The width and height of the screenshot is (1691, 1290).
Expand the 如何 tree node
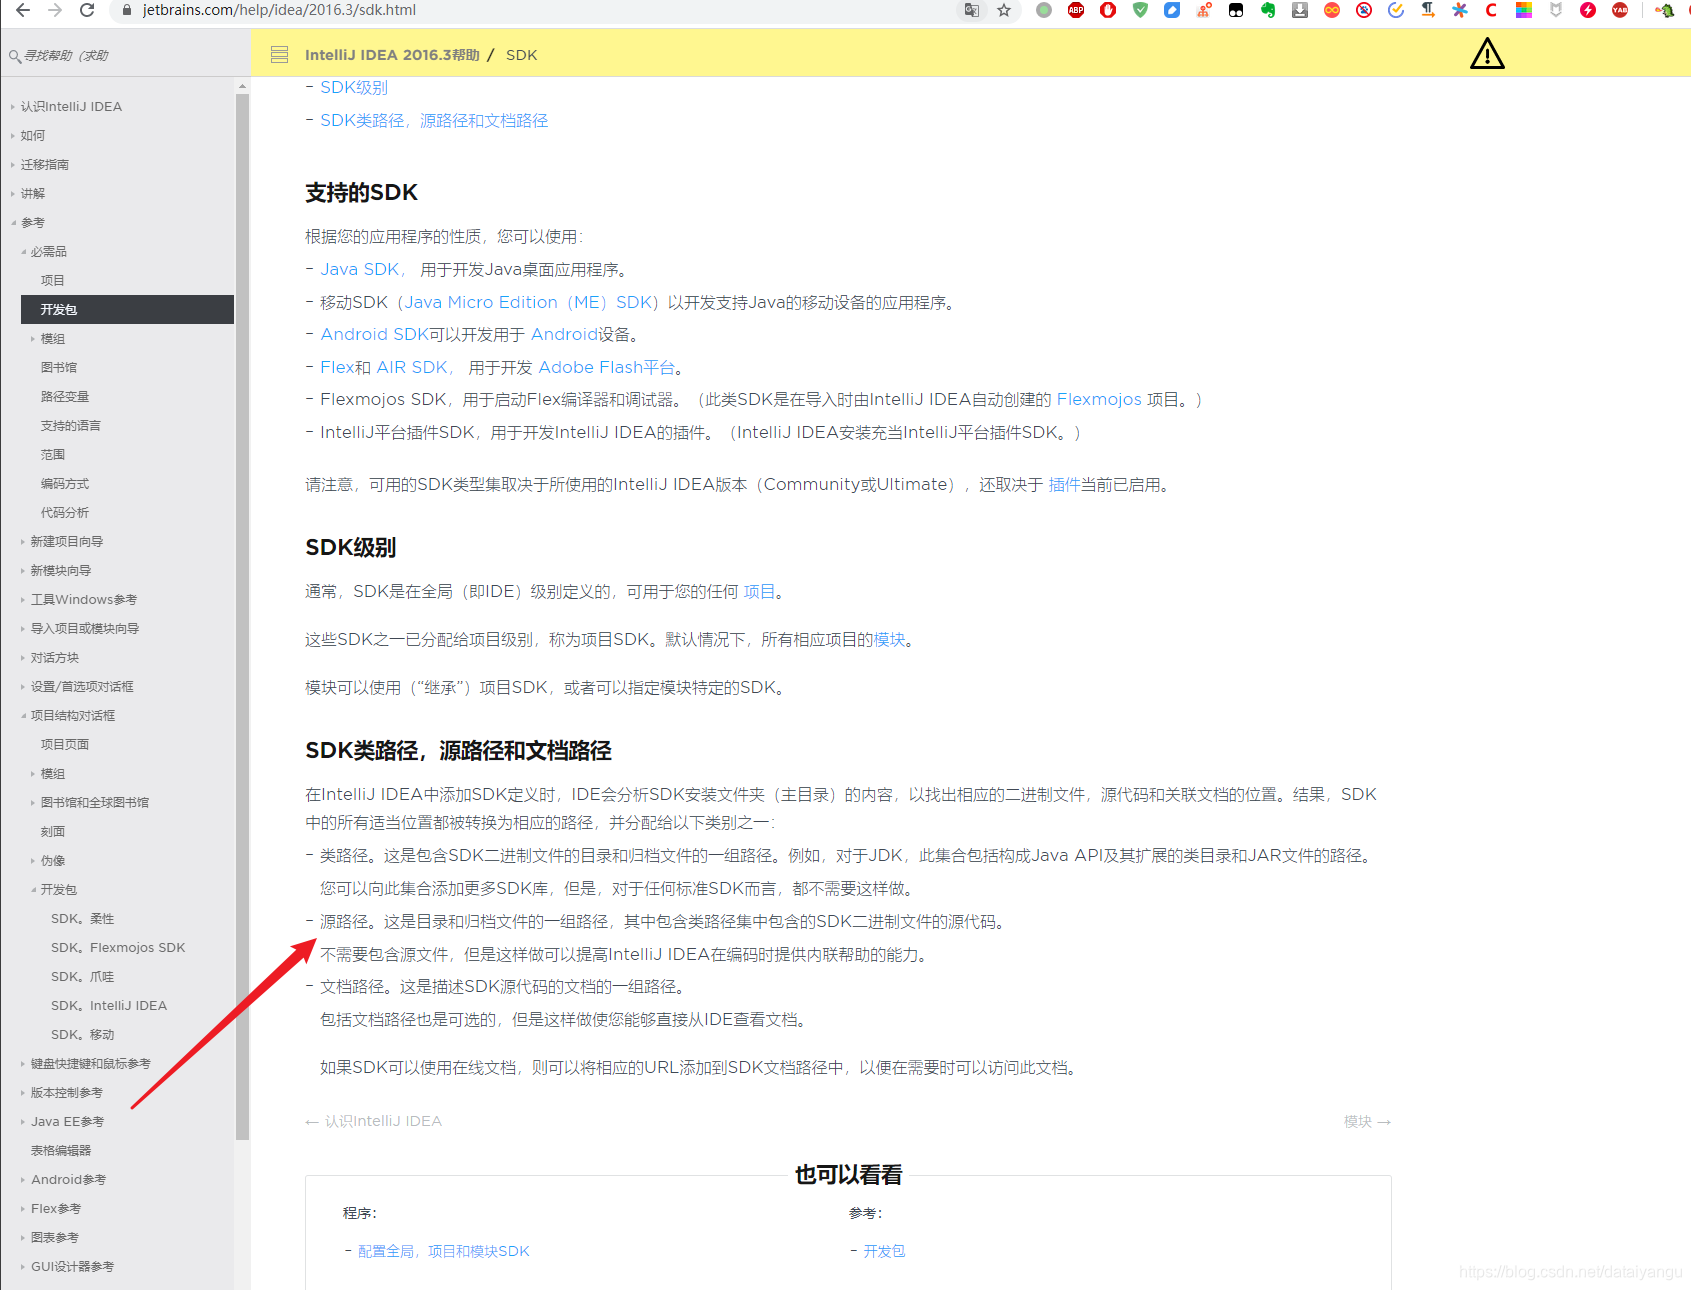click(12, 136)
